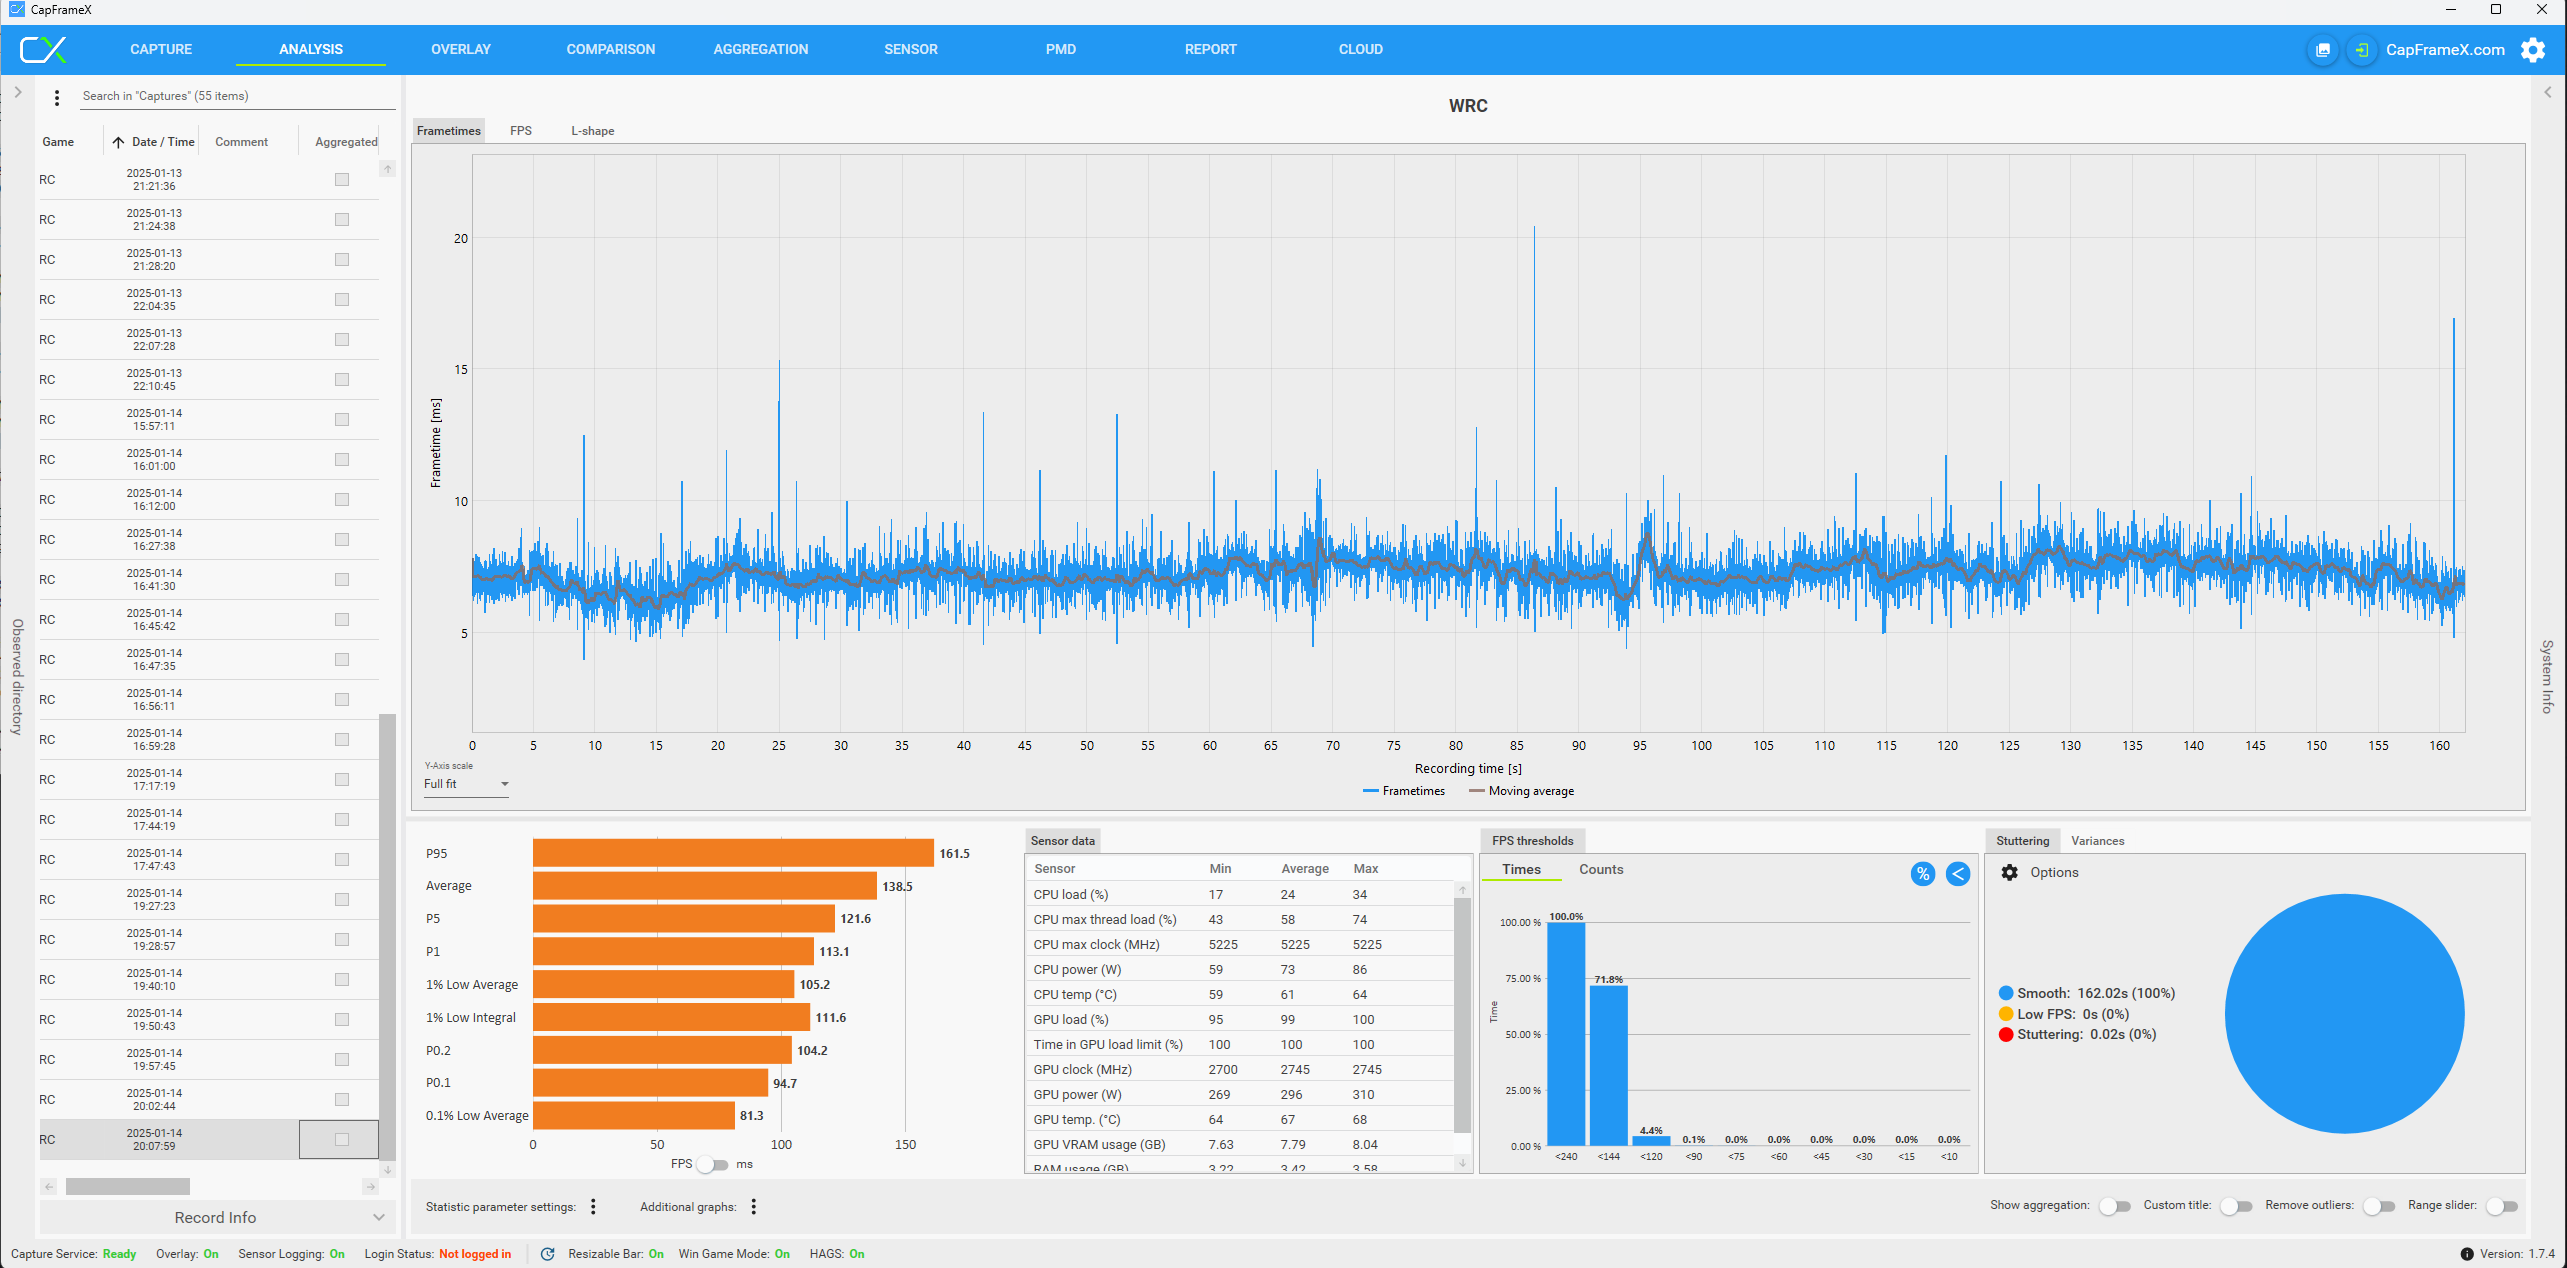Open the Statistic parameter settings menu
This screenshot has width=2567, height=1268.
[593, 1206]
